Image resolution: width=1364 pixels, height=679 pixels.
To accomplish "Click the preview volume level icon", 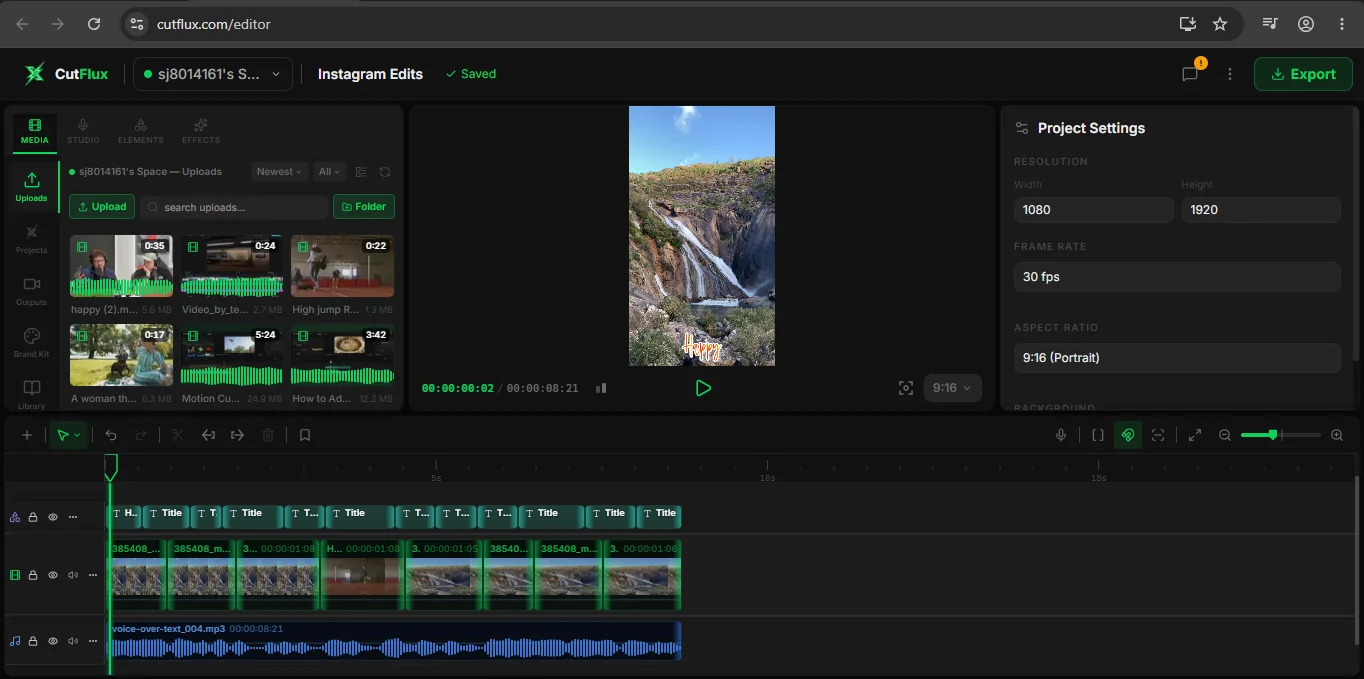I will (601, 388).
